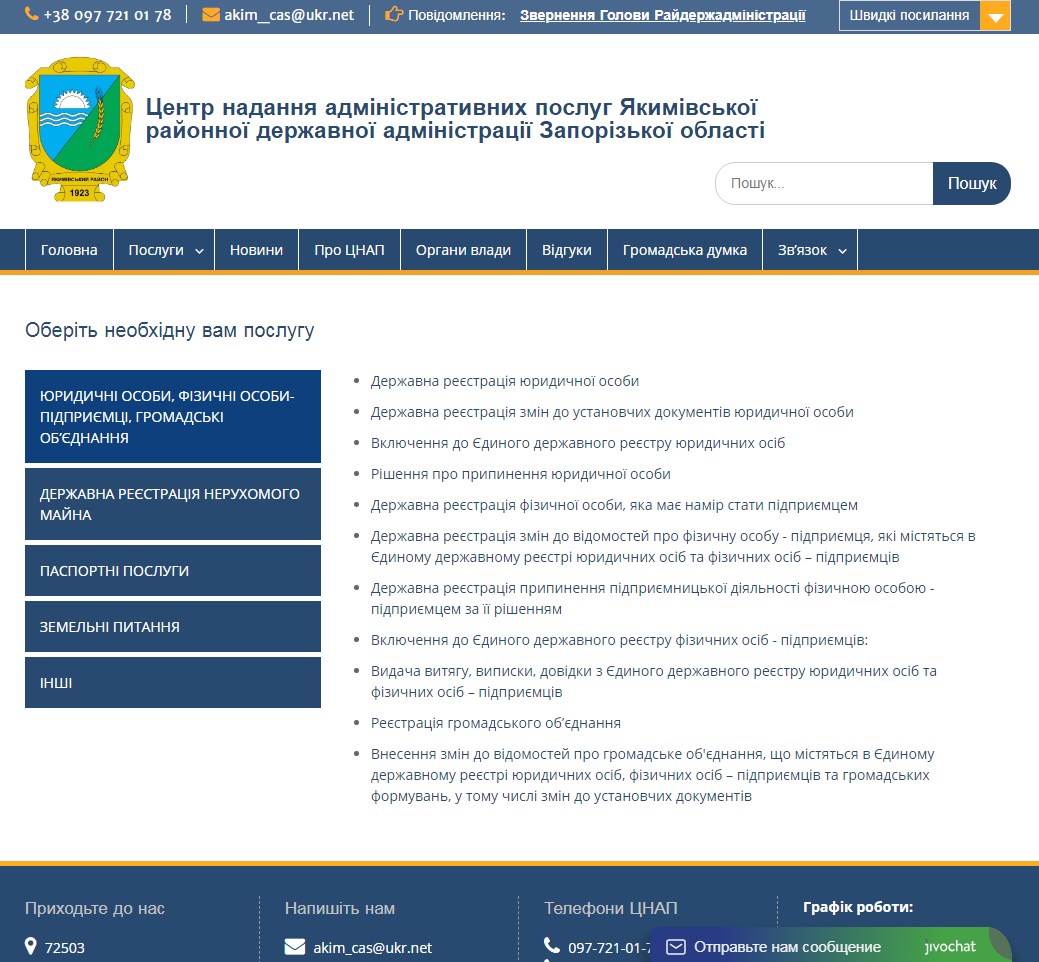Viewport: 1039px width, 962px height.
Task: Open the Звернення Голови Райдержадміністрації link
Action: click(663, 15)
